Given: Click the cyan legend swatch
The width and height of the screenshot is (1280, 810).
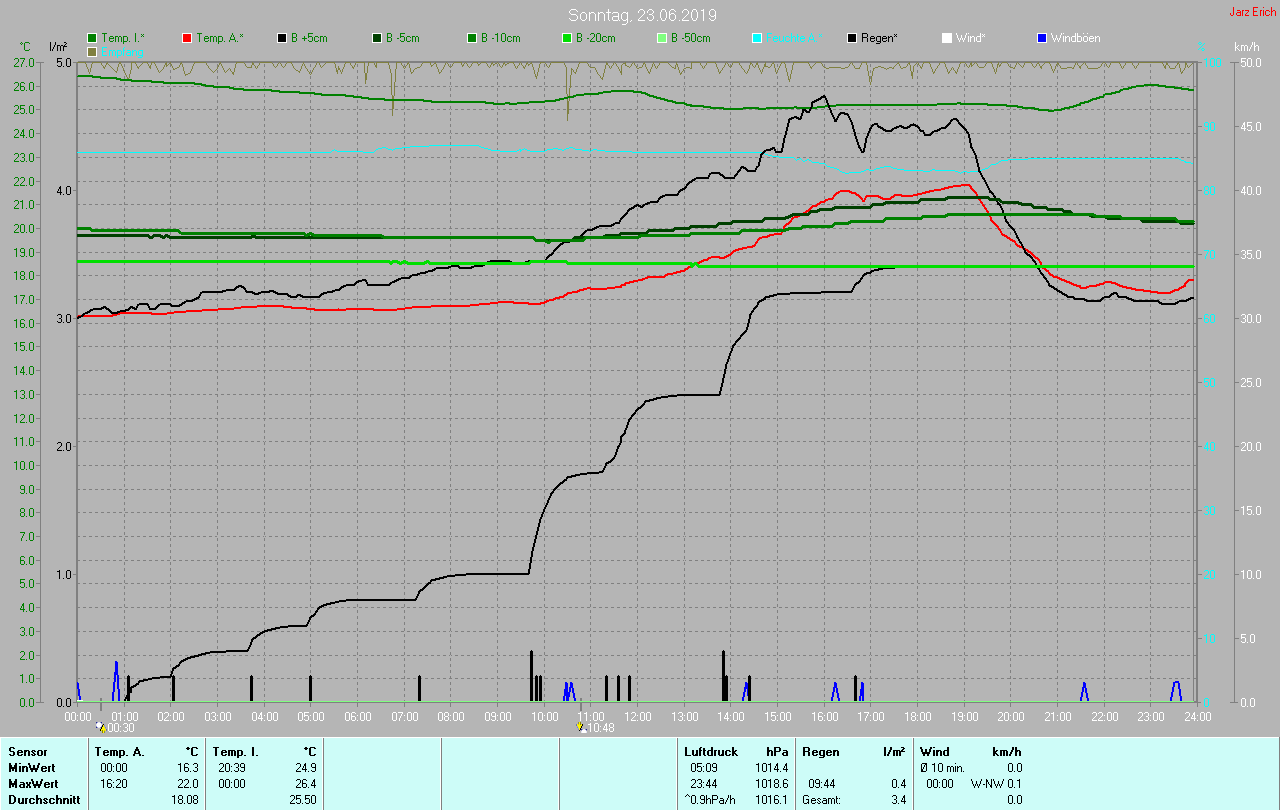Looking at the screenshot, I should pyautogui.click(x=757, y=38).
